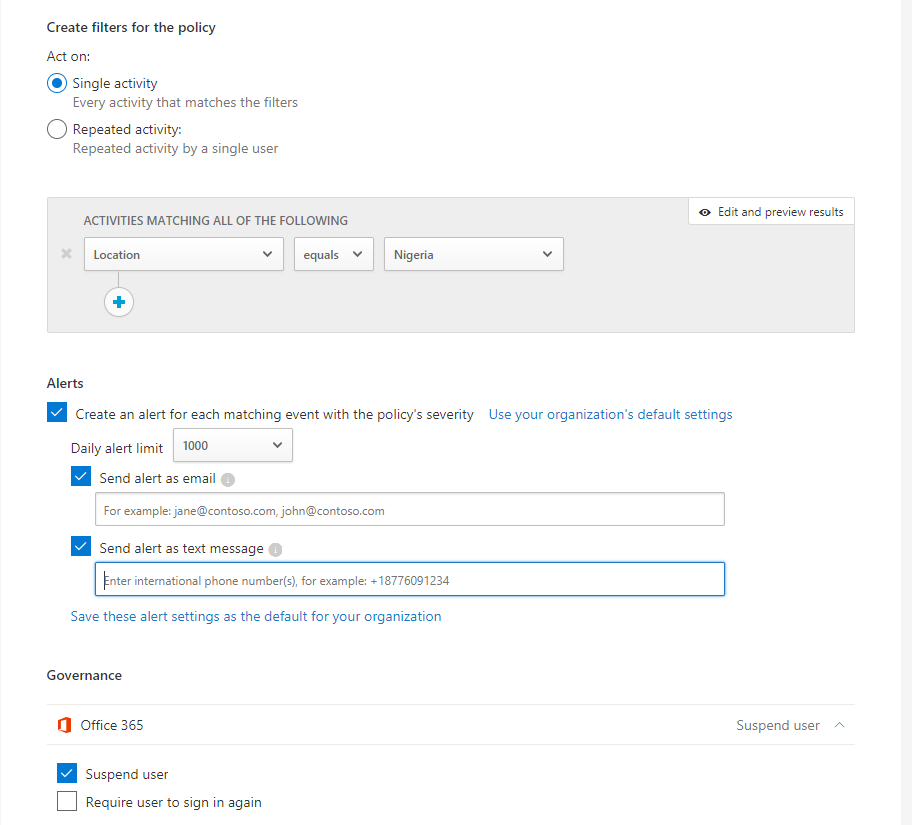
Task: Open the Location filter field dropdown
Action: 184,254
